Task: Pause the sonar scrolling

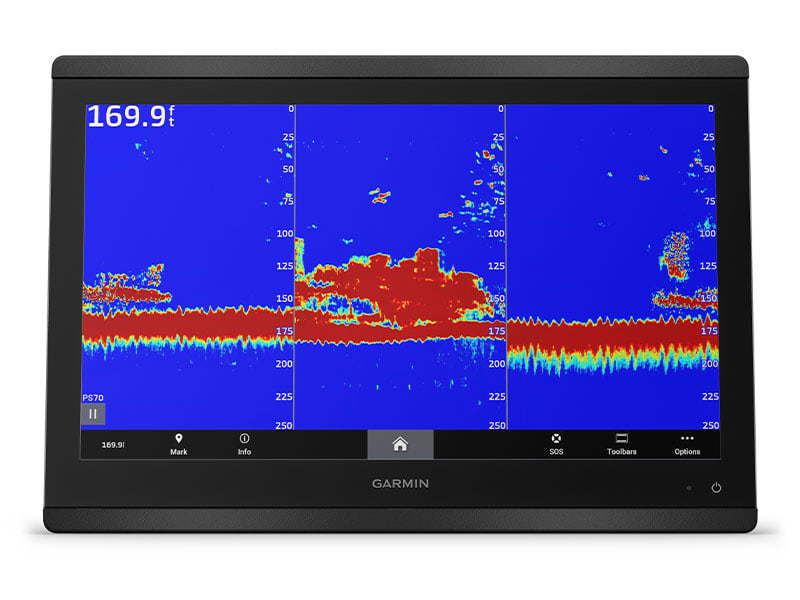Action: [93, 413]
